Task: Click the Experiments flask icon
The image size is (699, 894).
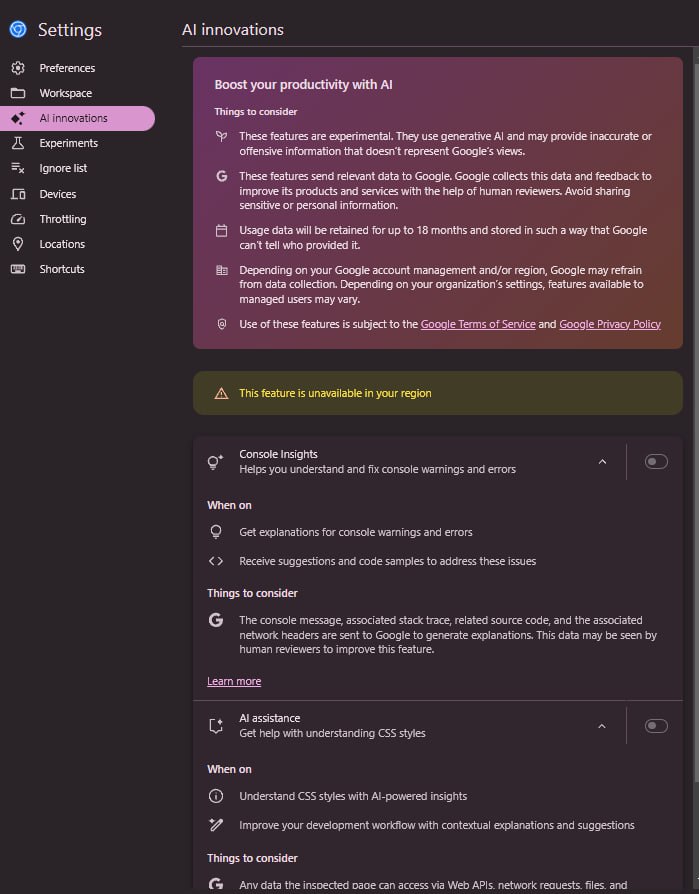Action: tap(18, 143)
